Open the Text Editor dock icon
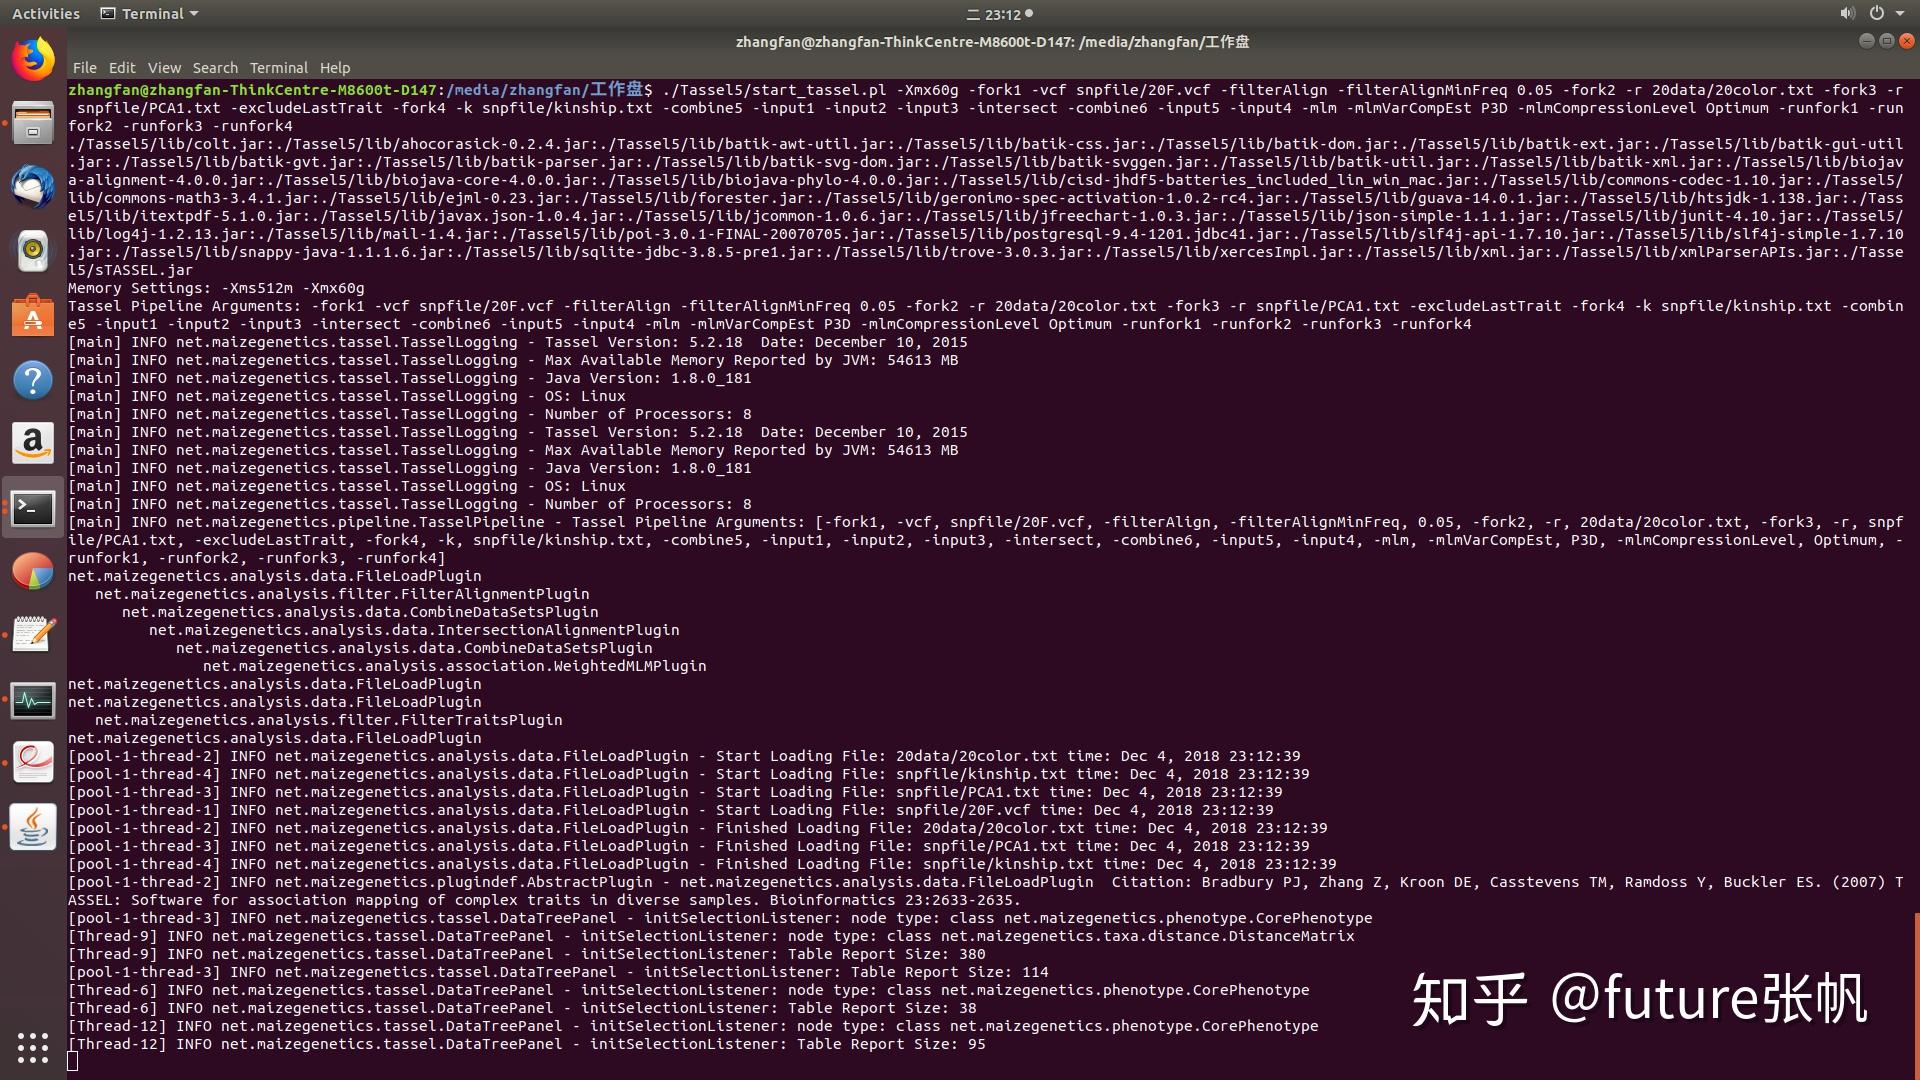This screenshot has height=1080, width=1920. (33, 635)
